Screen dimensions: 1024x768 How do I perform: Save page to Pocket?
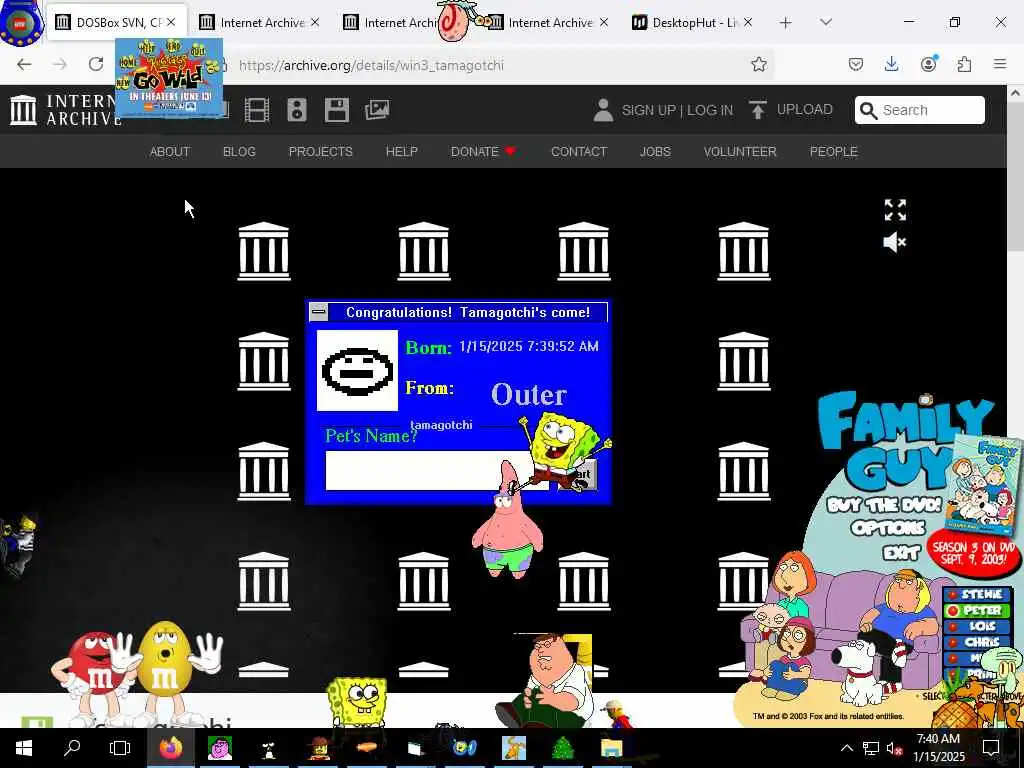[x=856, y=64]
